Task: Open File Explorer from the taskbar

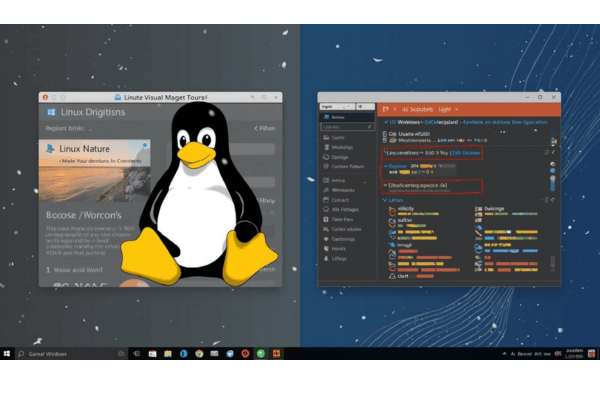Action: [168, 354]
